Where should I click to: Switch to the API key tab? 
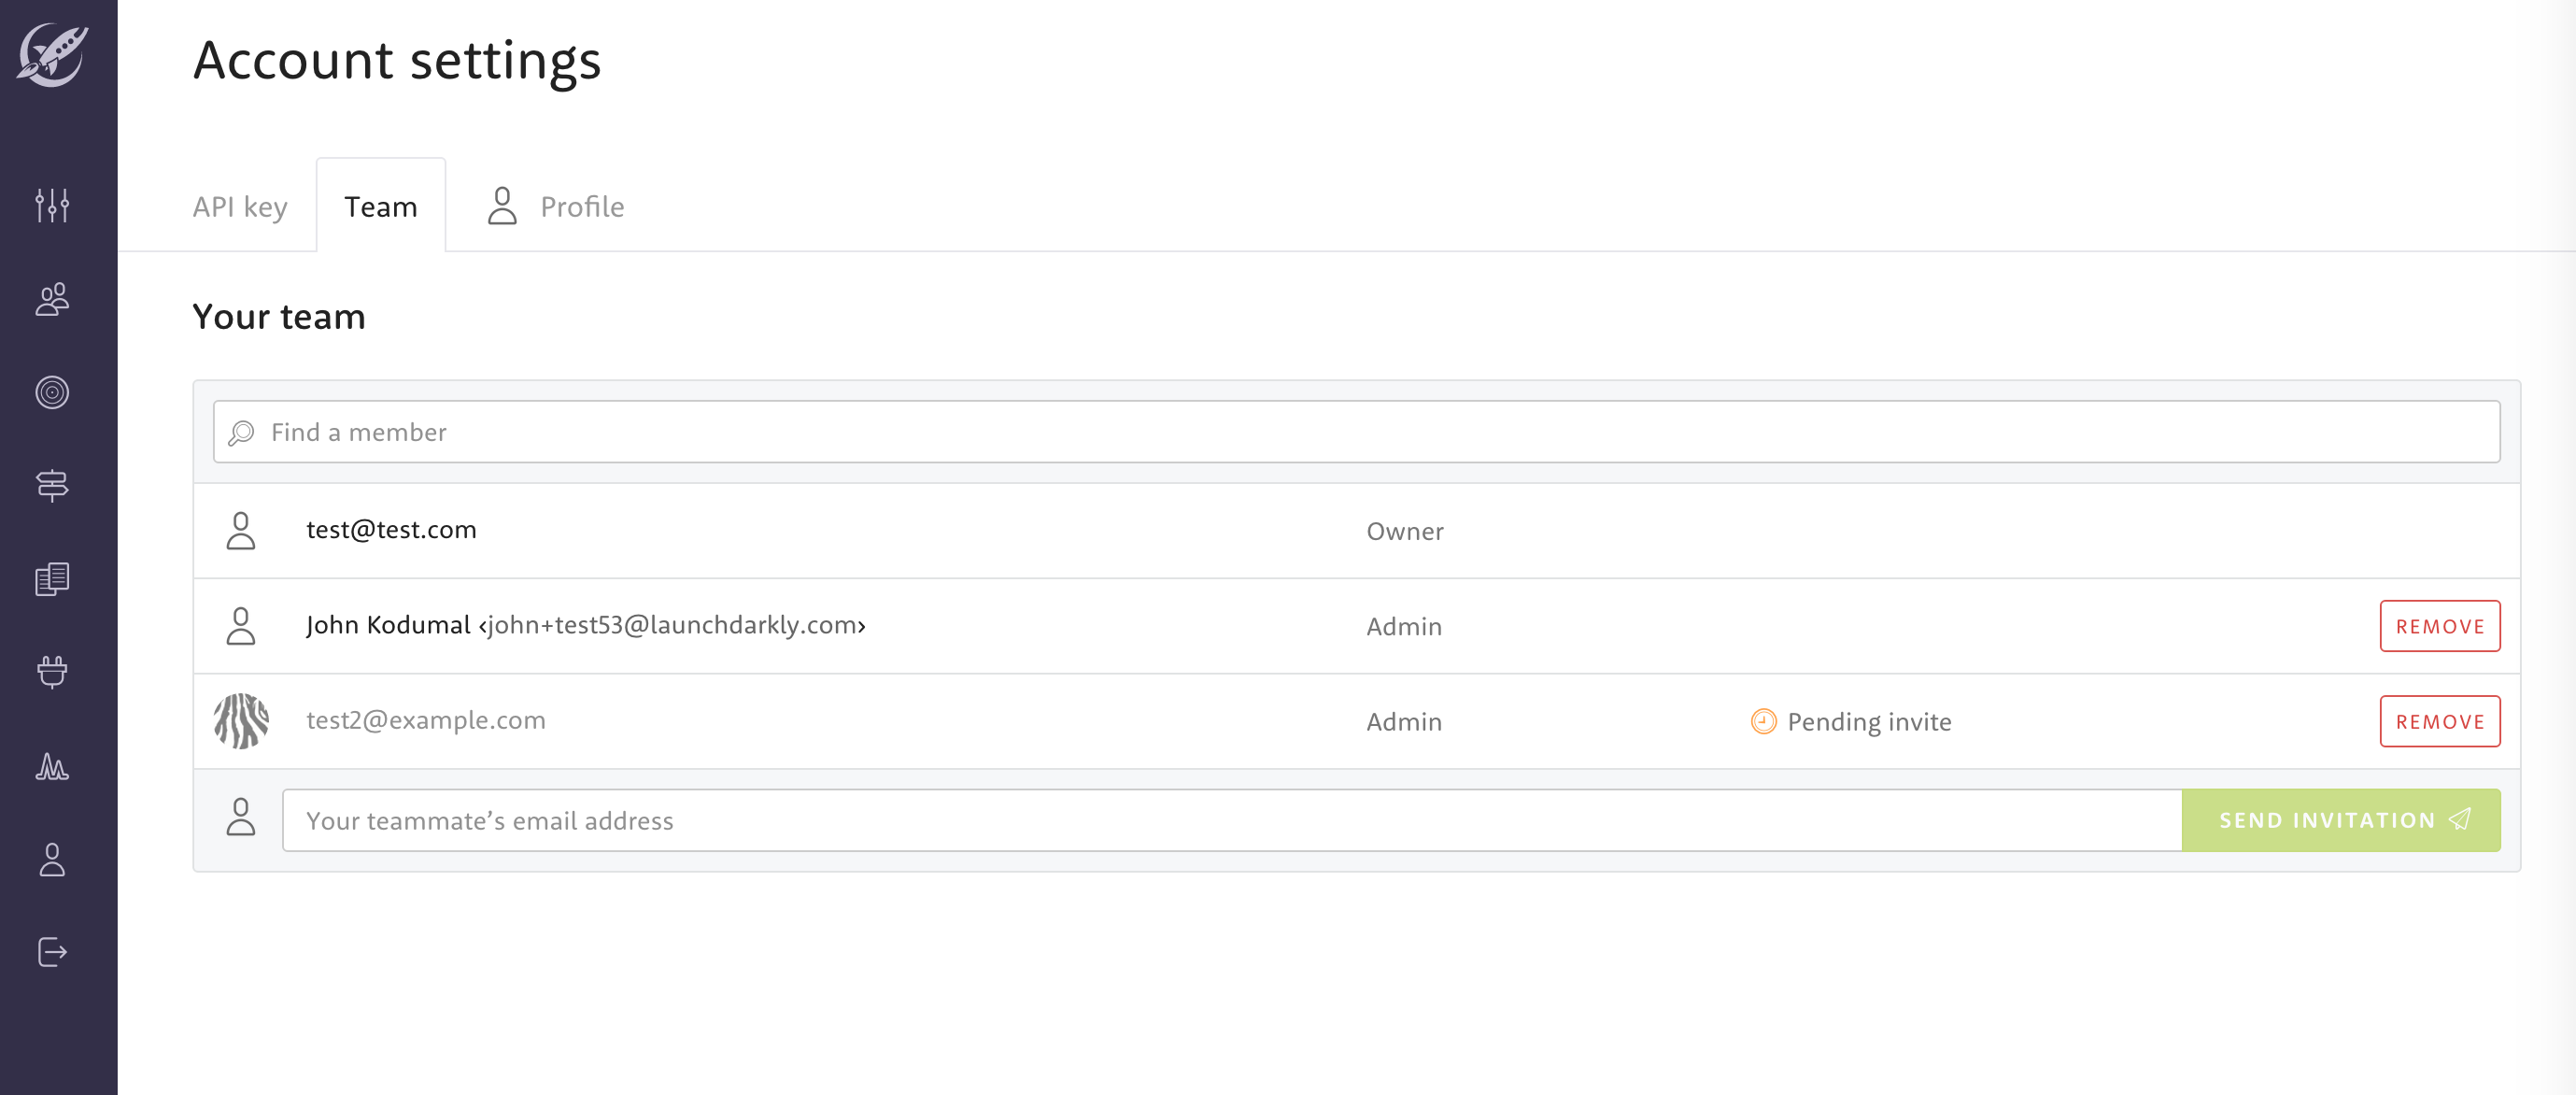tap(240, 206)
